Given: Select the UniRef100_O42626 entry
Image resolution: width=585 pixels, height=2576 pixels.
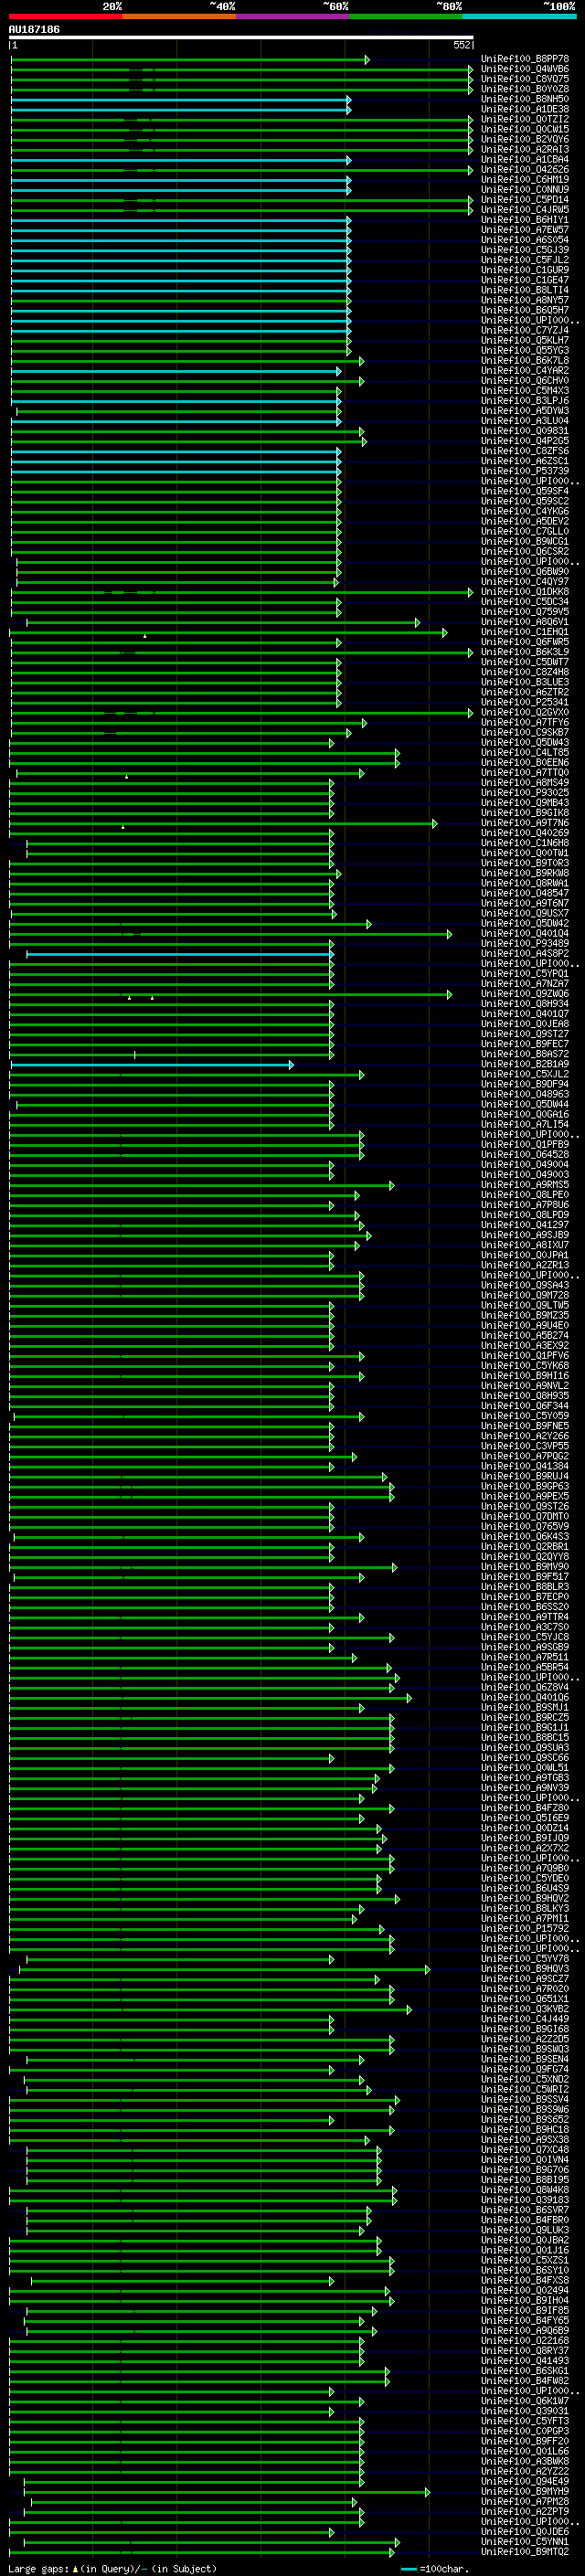Looking at the screenshot, I should tap(525, 170).
